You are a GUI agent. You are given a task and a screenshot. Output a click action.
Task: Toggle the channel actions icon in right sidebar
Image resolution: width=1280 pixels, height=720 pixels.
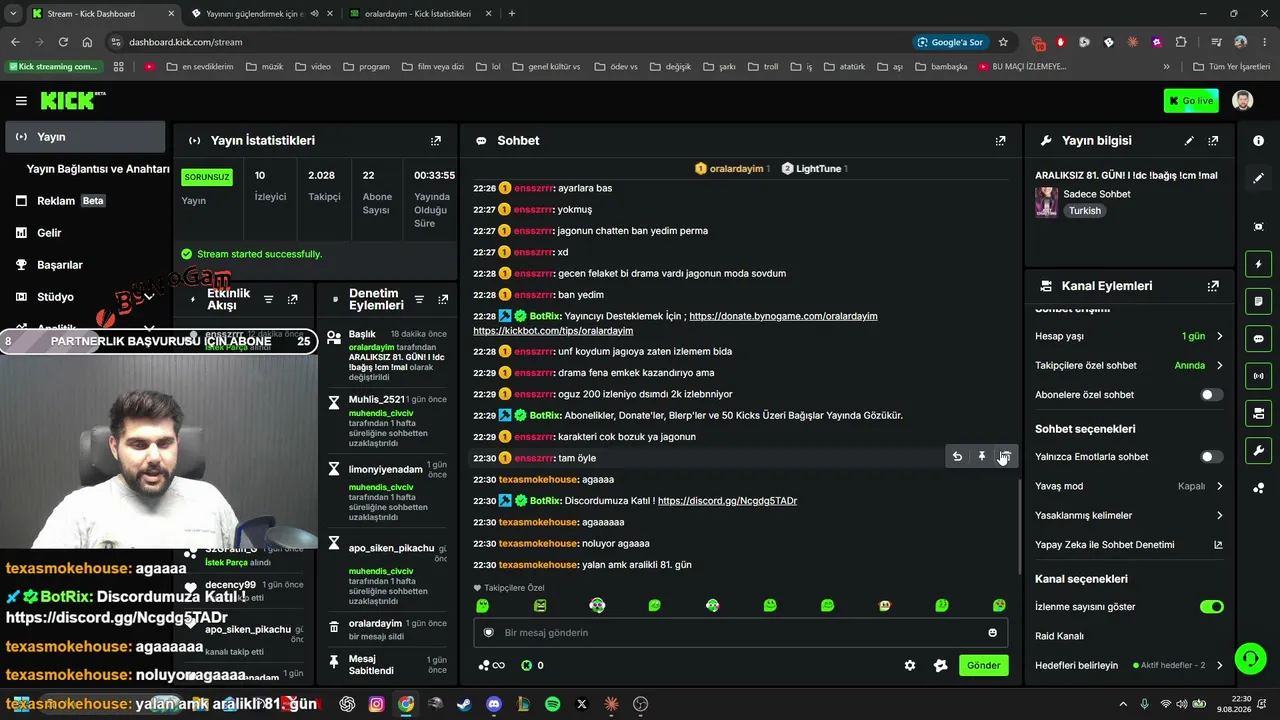point(1258,413)
